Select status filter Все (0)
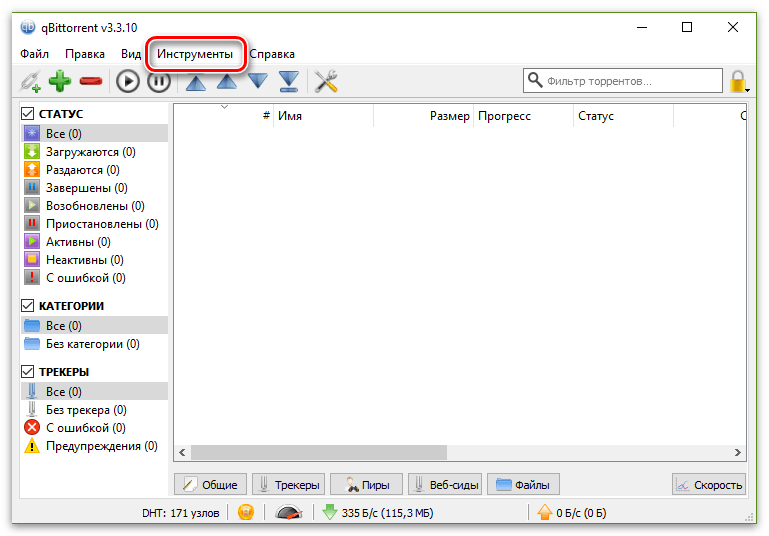Image resolution: width=769 pixels, height=536 pixels. pos(95,133)
